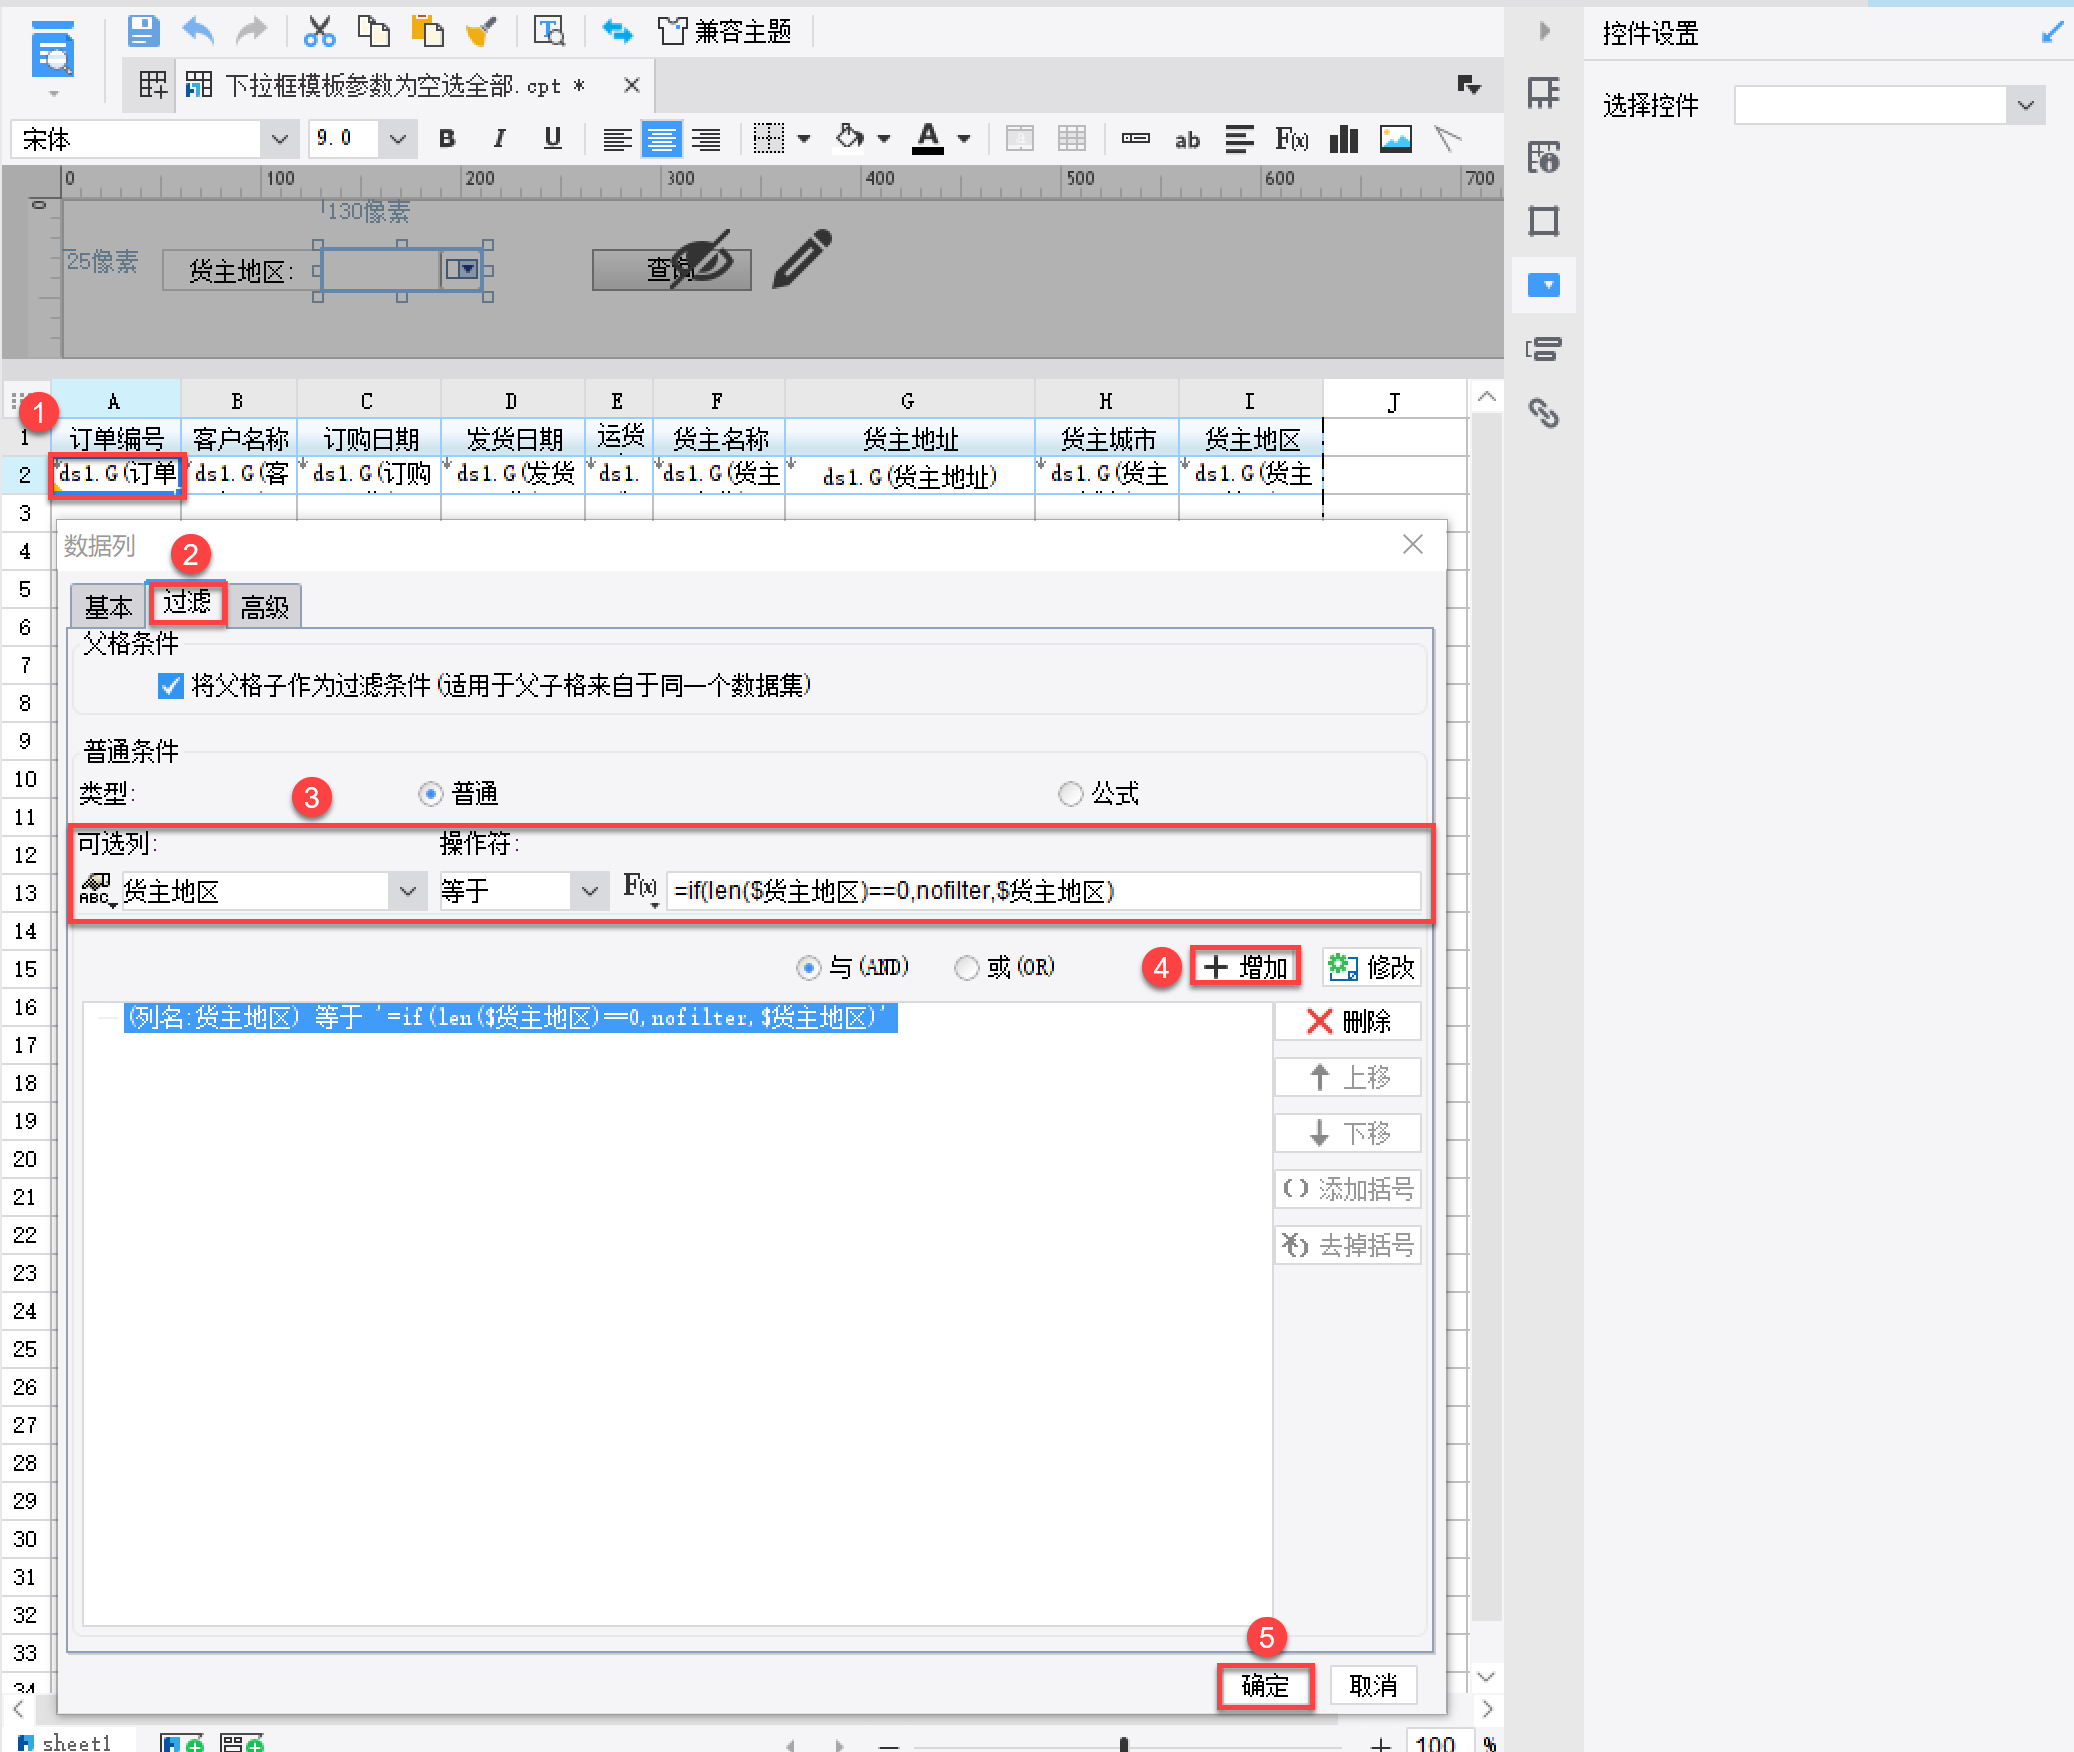This screenshot has width=2074, height=1752.
Task: Open the 操作符 等于 dropdown
Action: pyautogui.click(x=589, y=891)
